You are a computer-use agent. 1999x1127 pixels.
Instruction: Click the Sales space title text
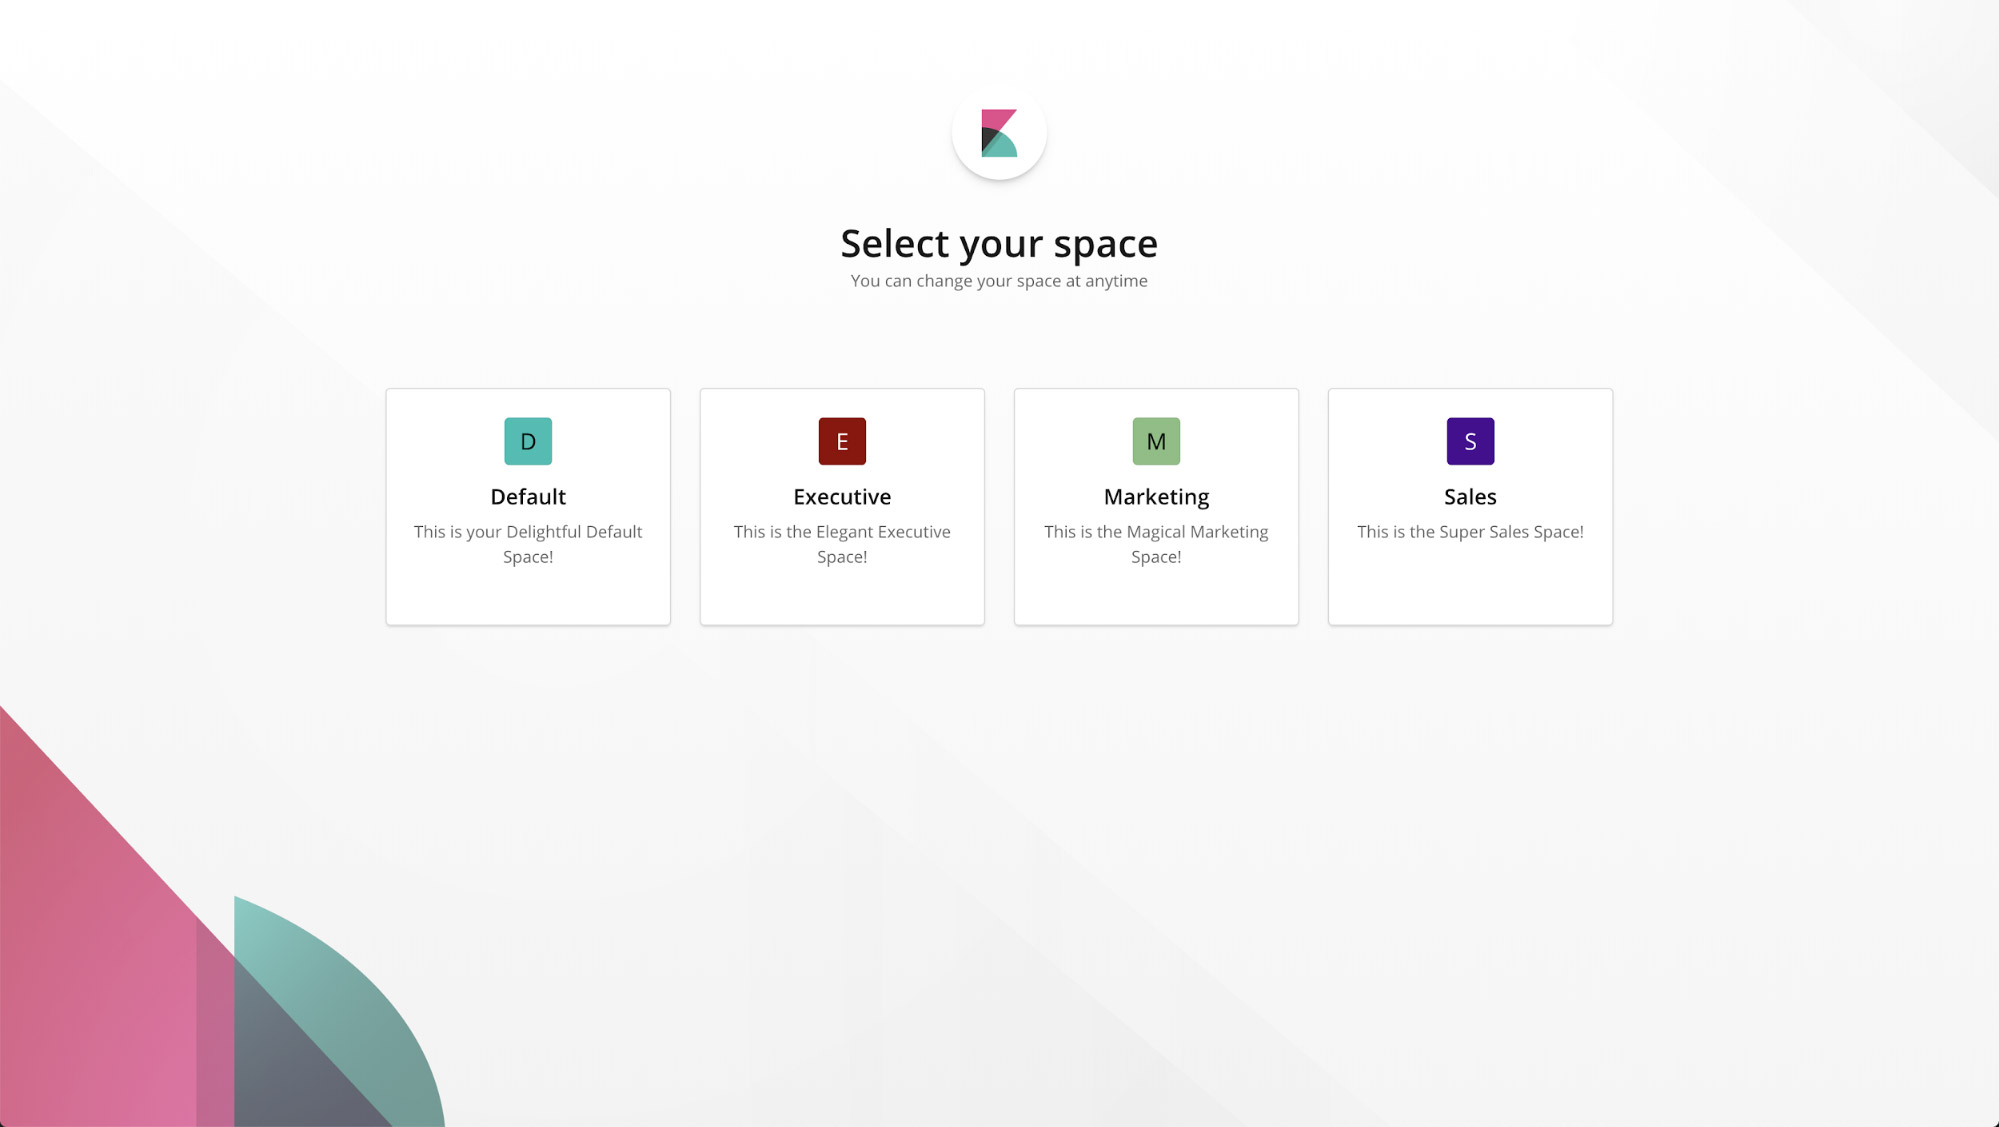tap(1470, 496)
